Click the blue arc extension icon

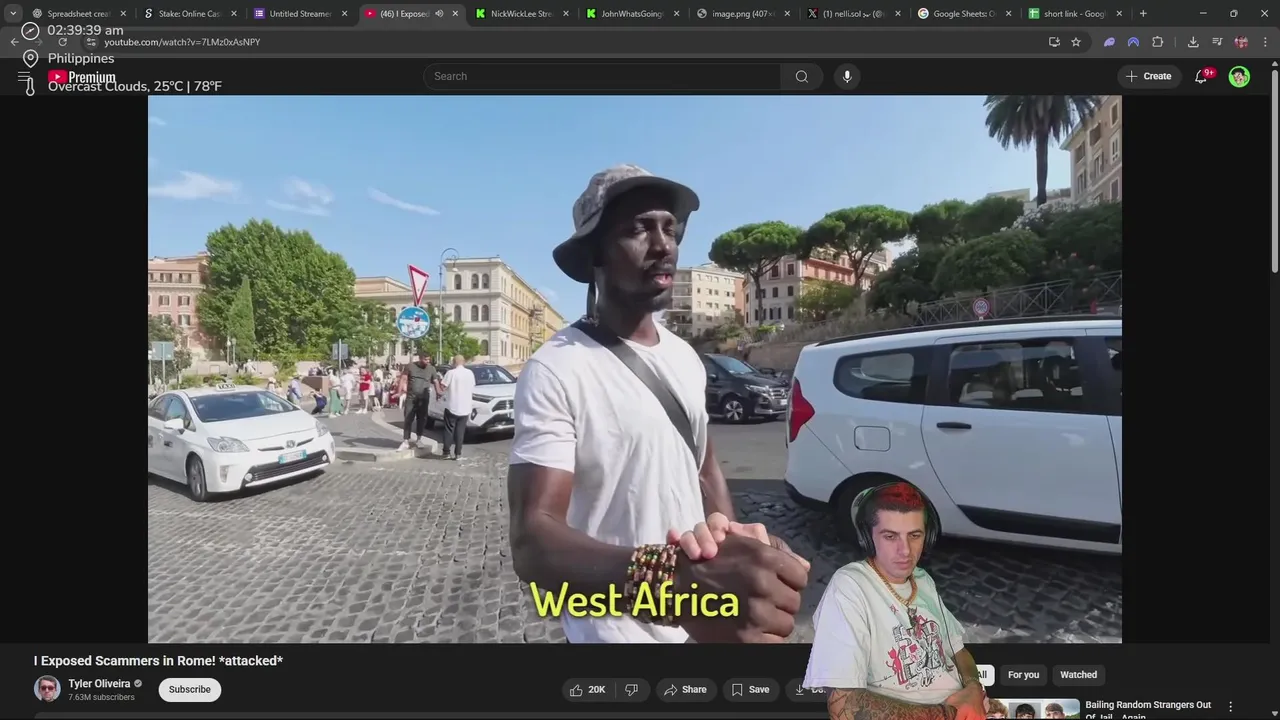pos(1133,42)
